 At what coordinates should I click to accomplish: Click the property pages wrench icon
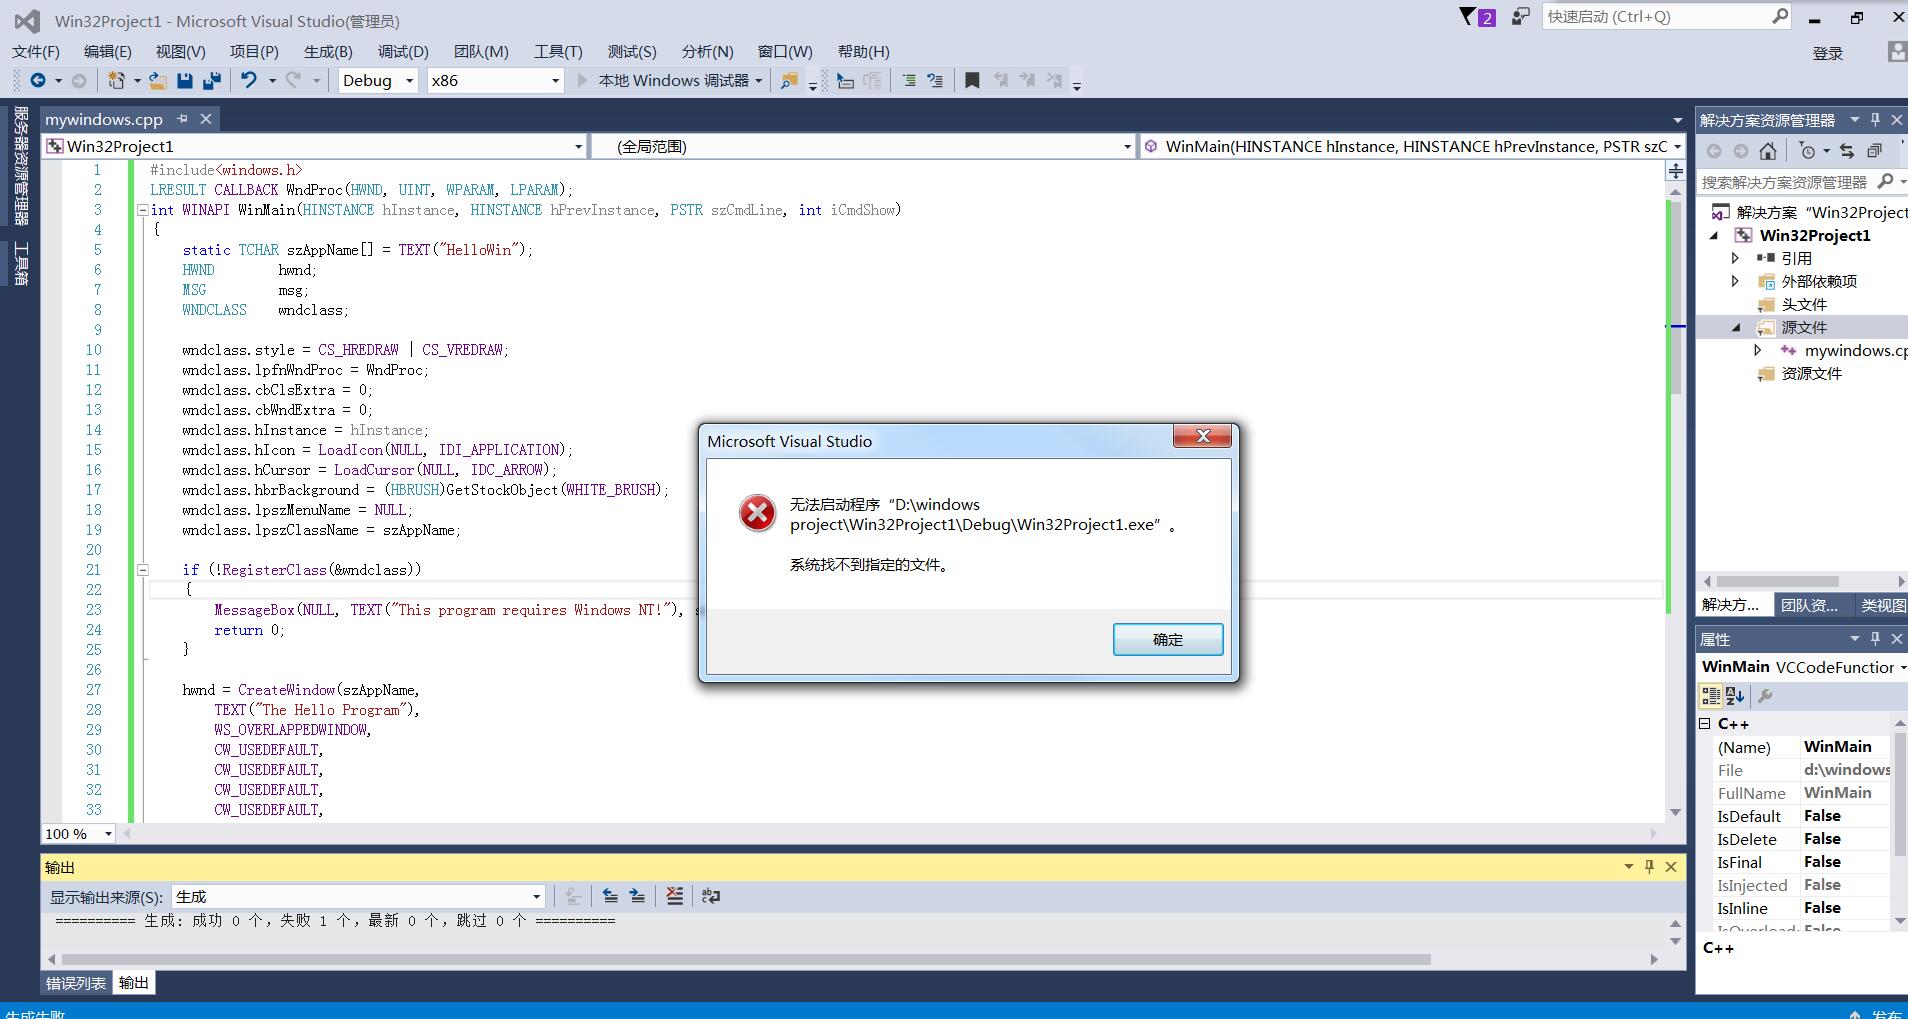tap(1765, 696)
